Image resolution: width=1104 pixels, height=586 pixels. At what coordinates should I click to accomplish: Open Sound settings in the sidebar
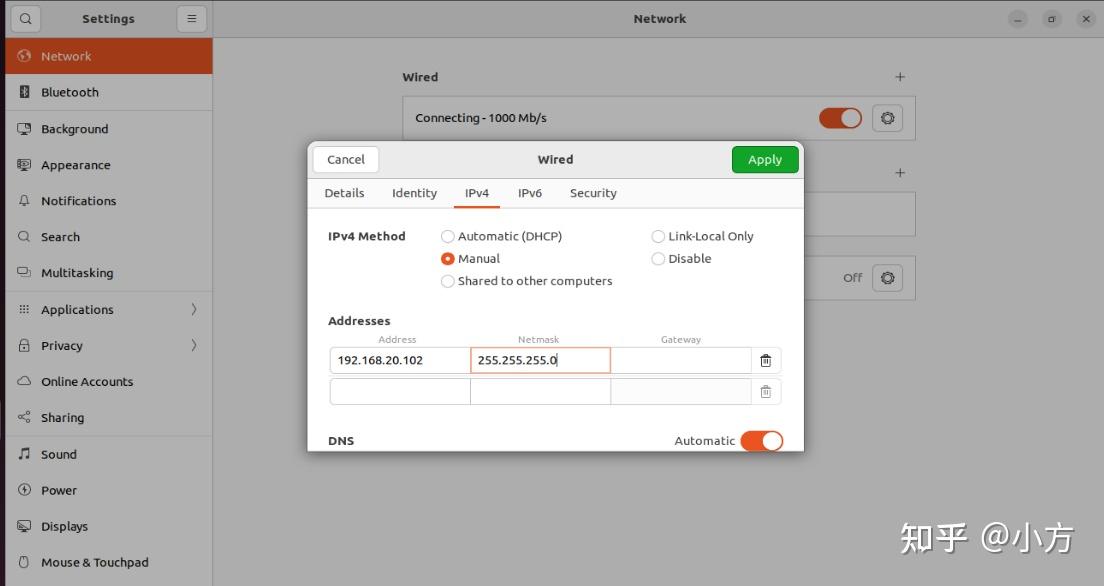[x=58, y=453]
